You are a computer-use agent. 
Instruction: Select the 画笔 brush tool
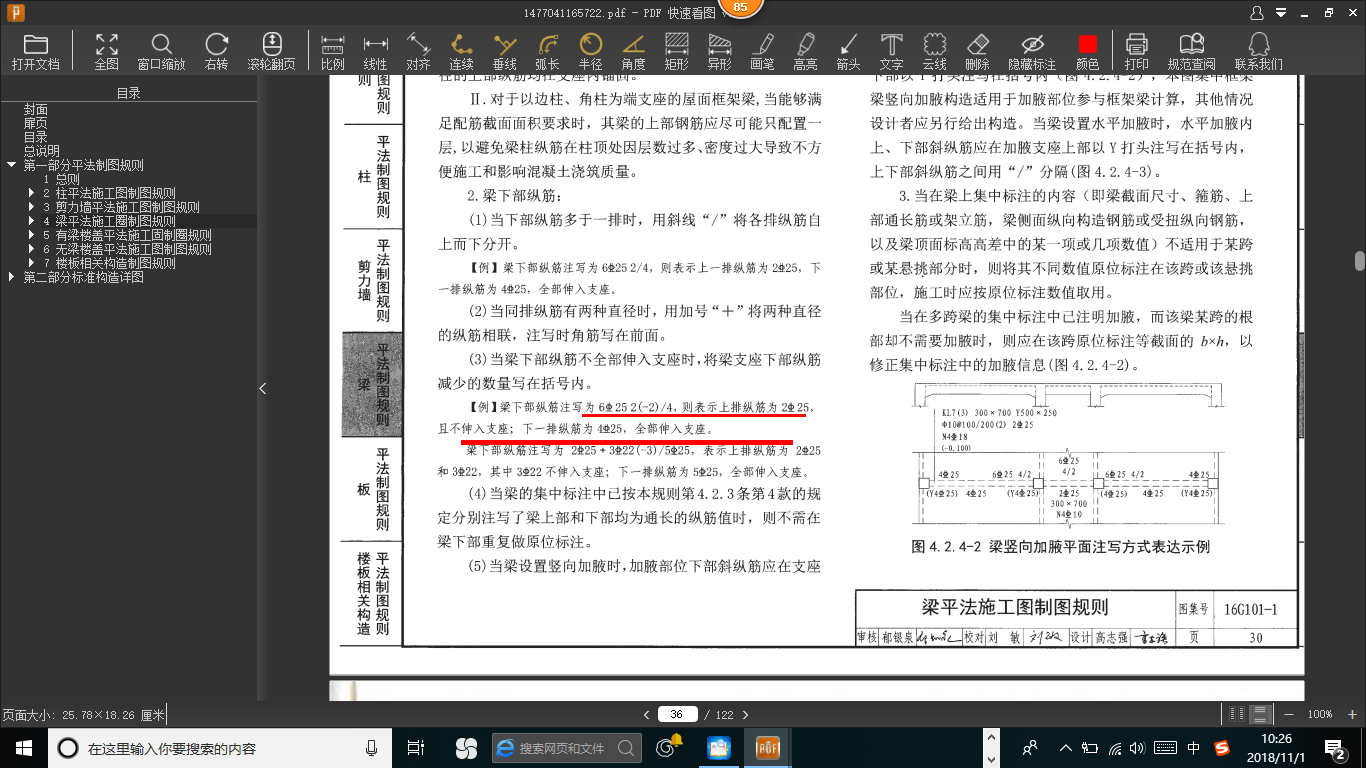tap(762, 51)
